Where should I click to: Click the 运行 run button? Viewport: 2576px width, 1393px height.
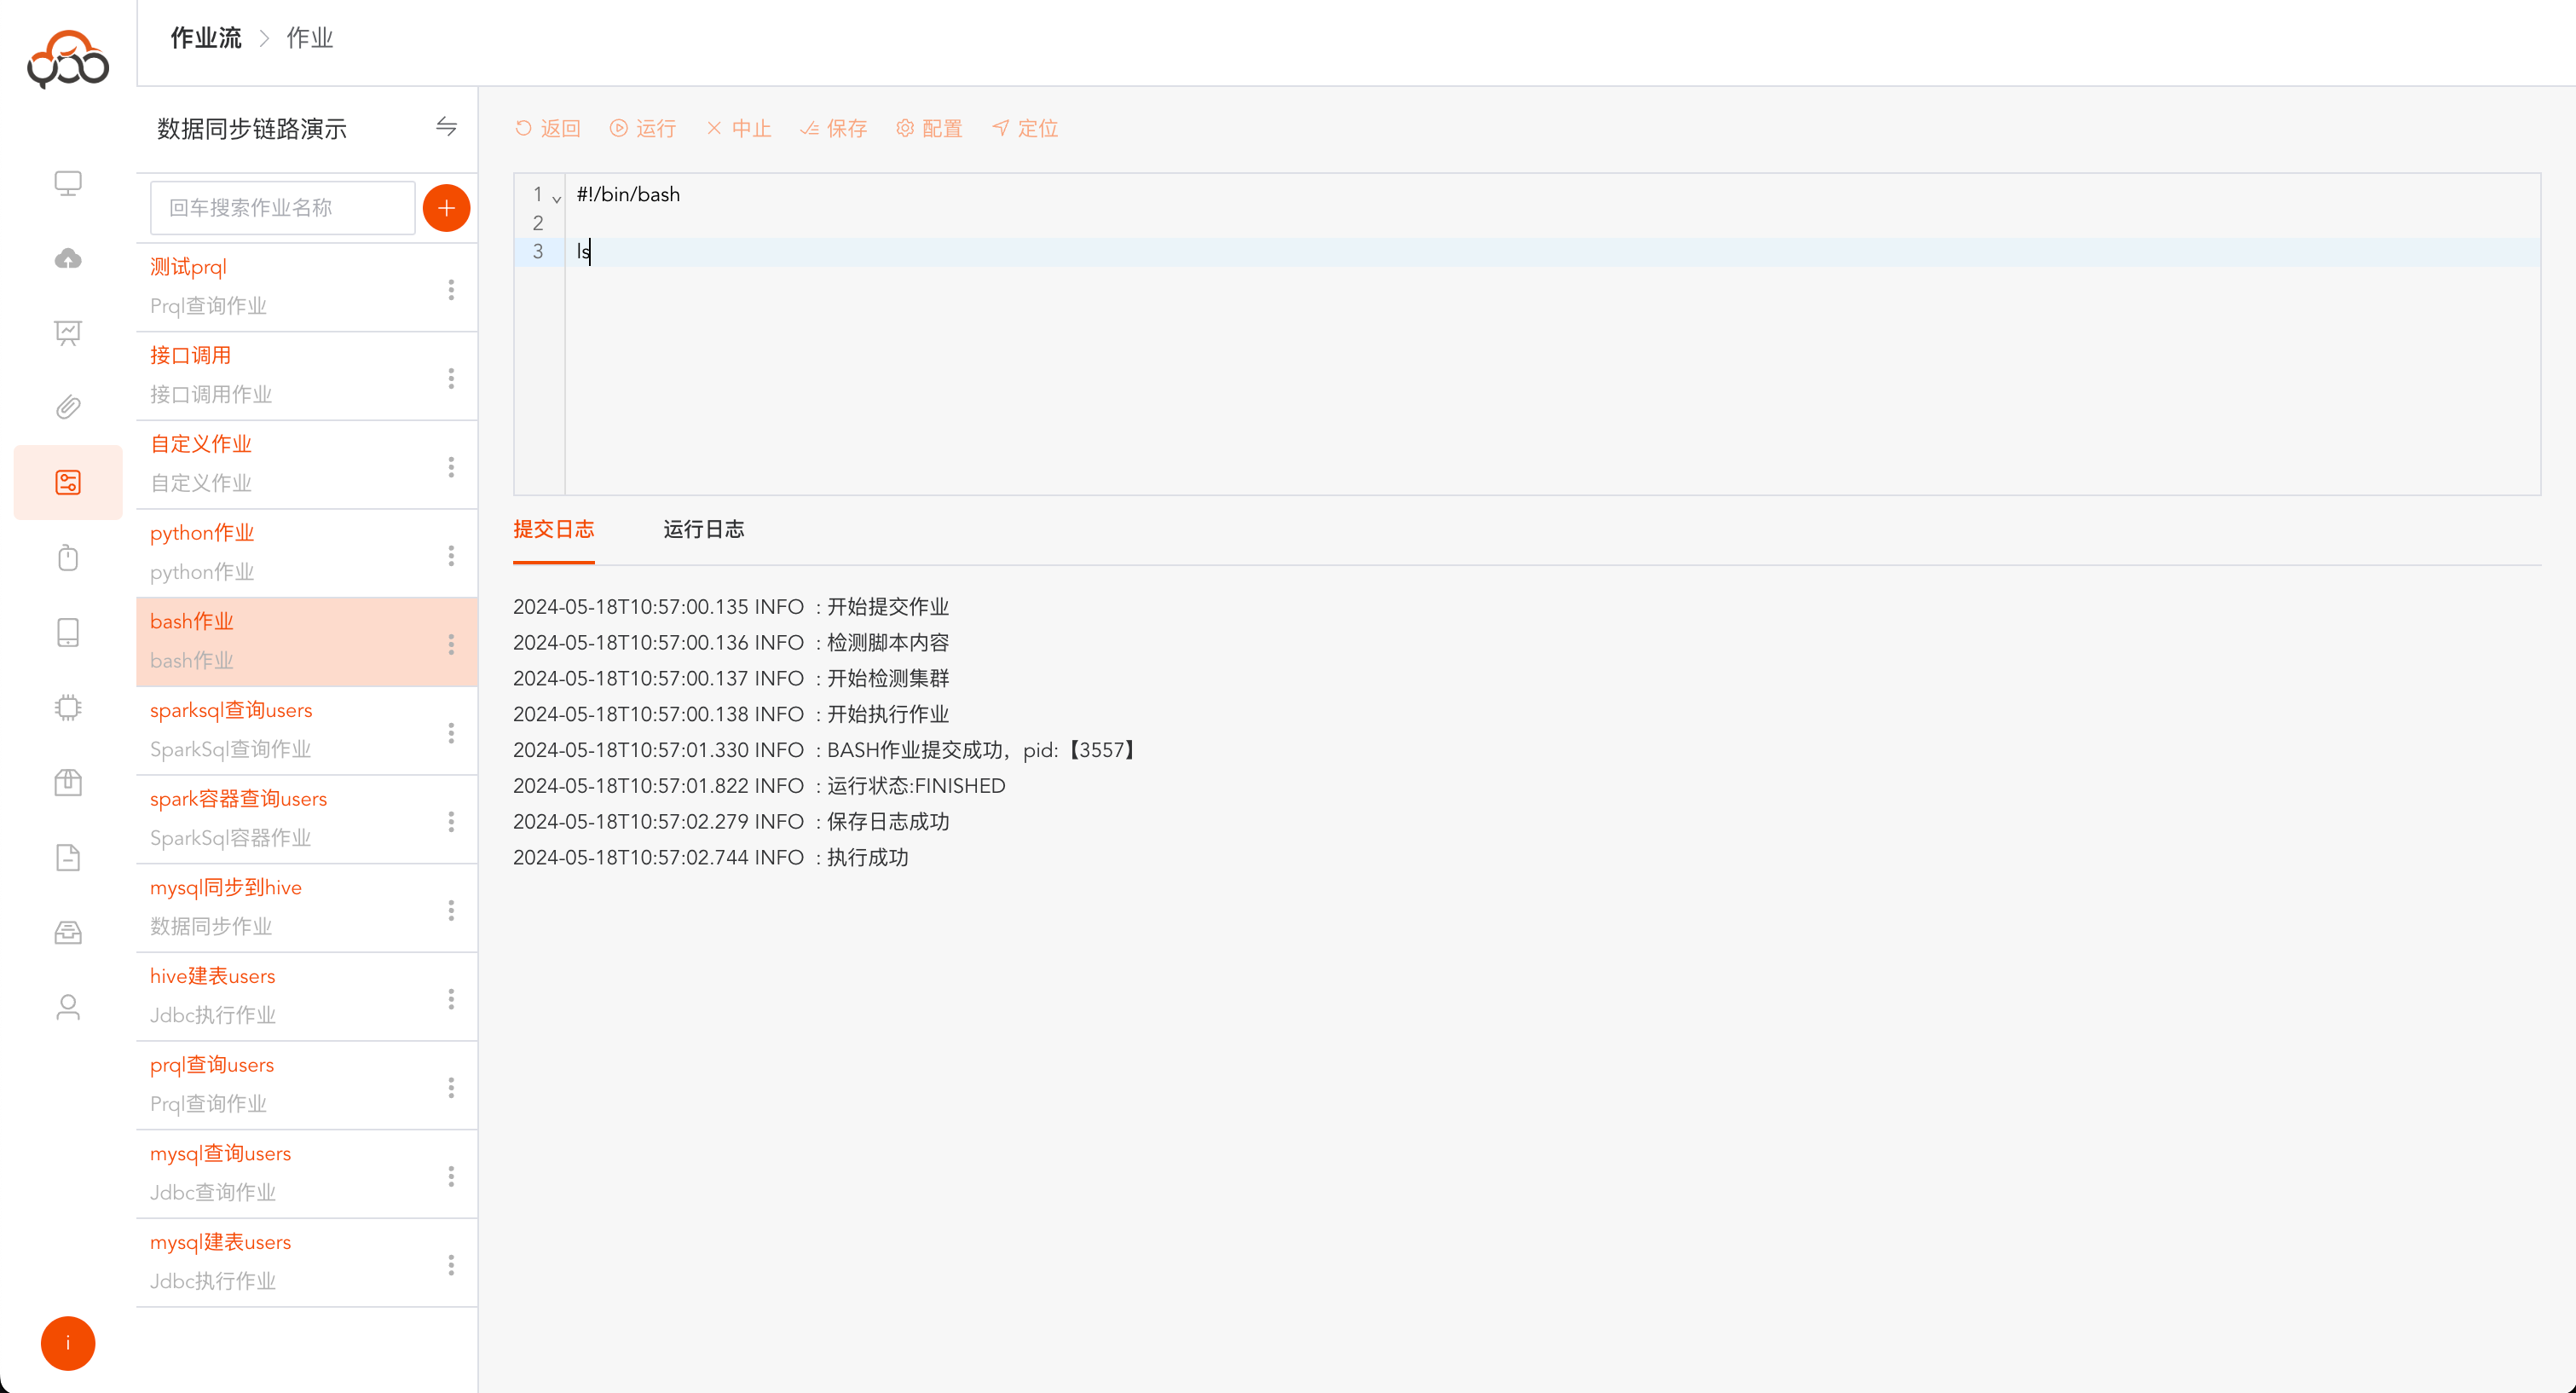[643, 128]
